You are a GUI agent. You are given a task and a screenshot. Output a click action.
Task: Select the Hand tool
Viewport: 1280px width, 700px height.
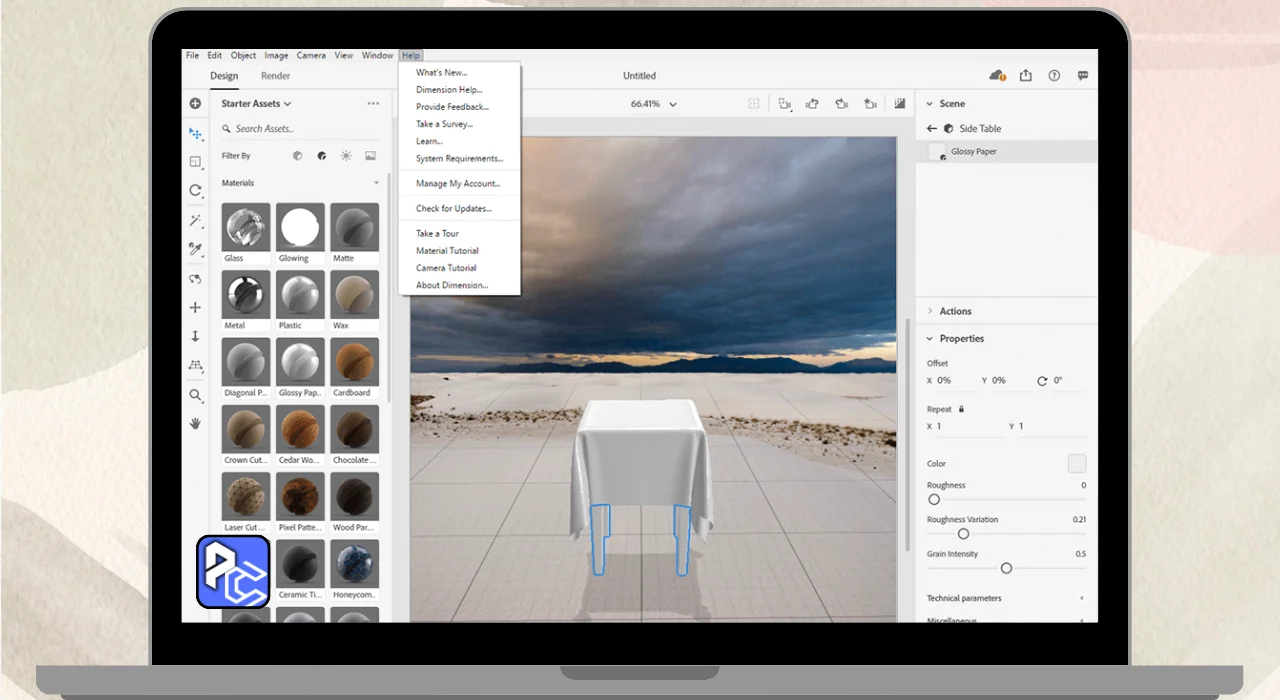click(195, 423)
